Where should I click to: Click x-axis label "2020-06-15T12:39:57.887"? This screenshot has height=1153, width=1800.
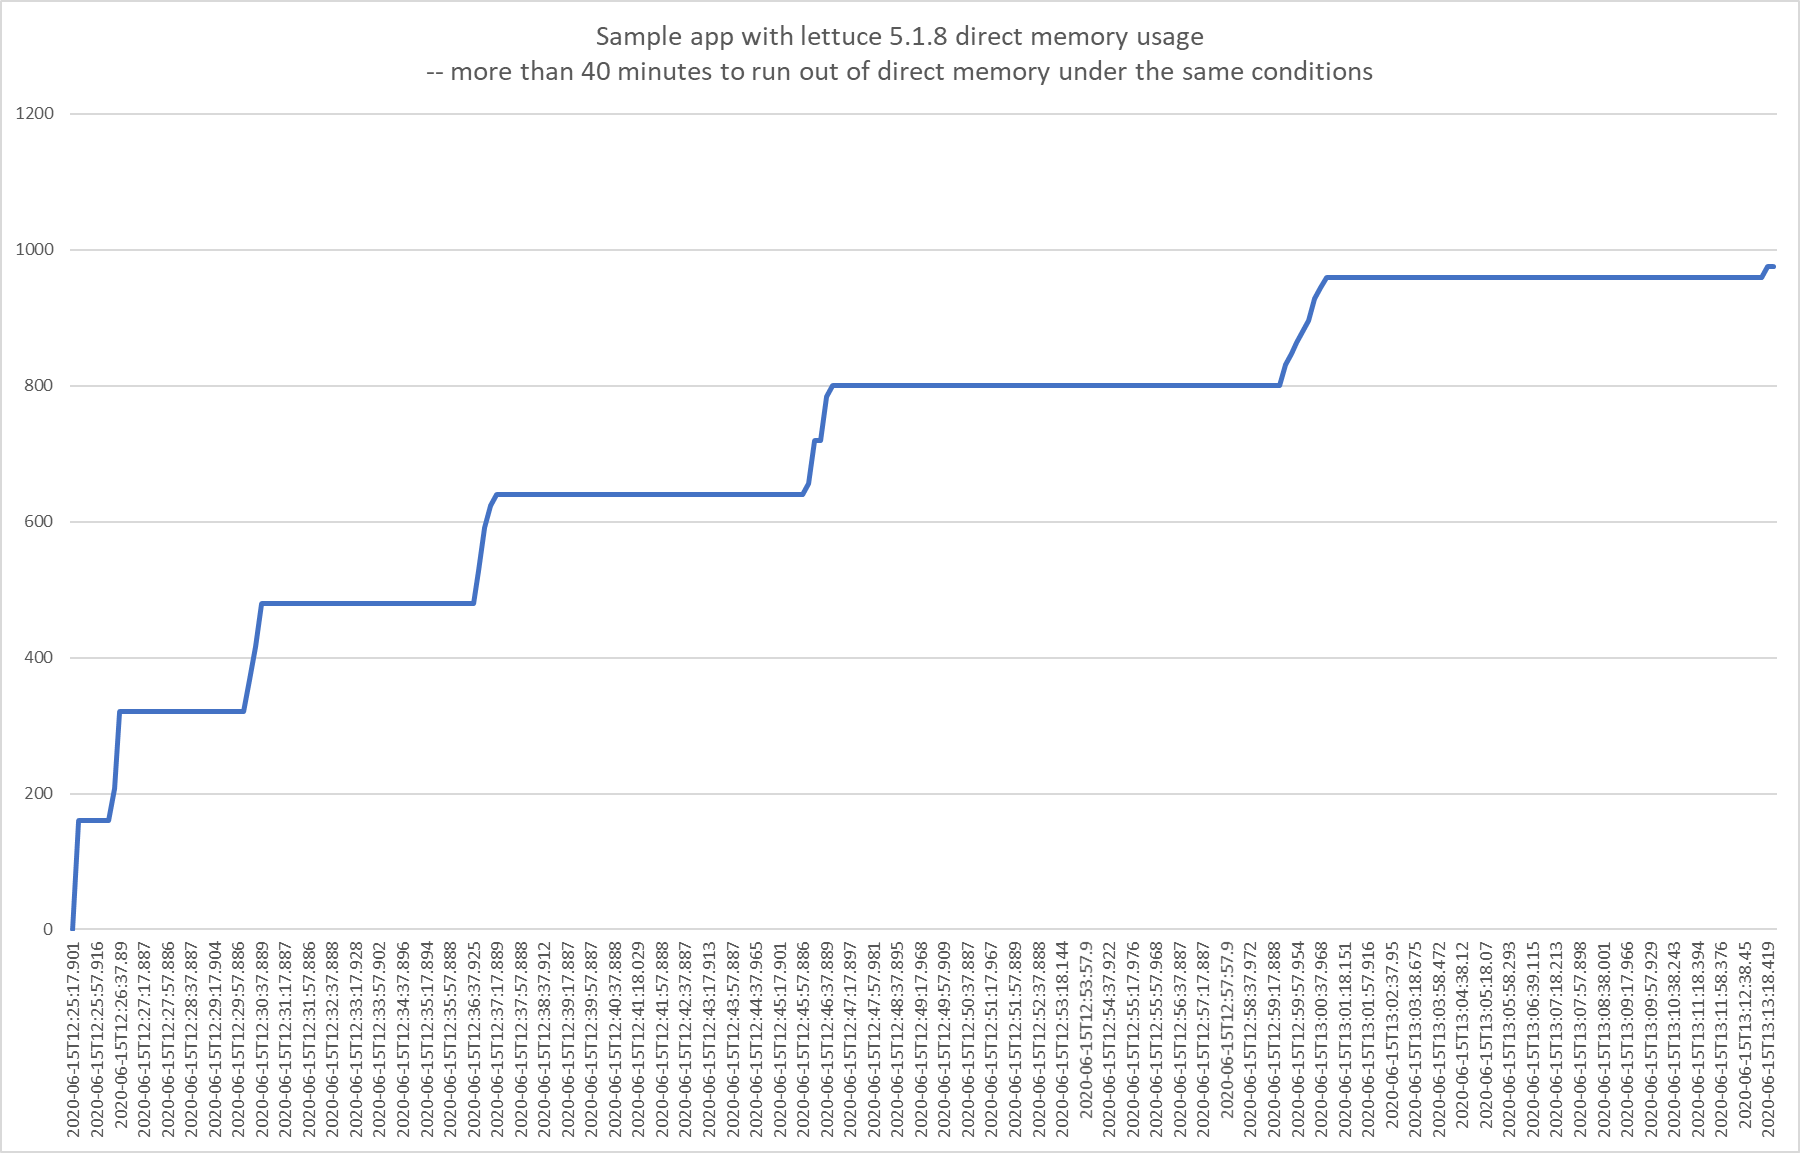[x=592, y=1039]
